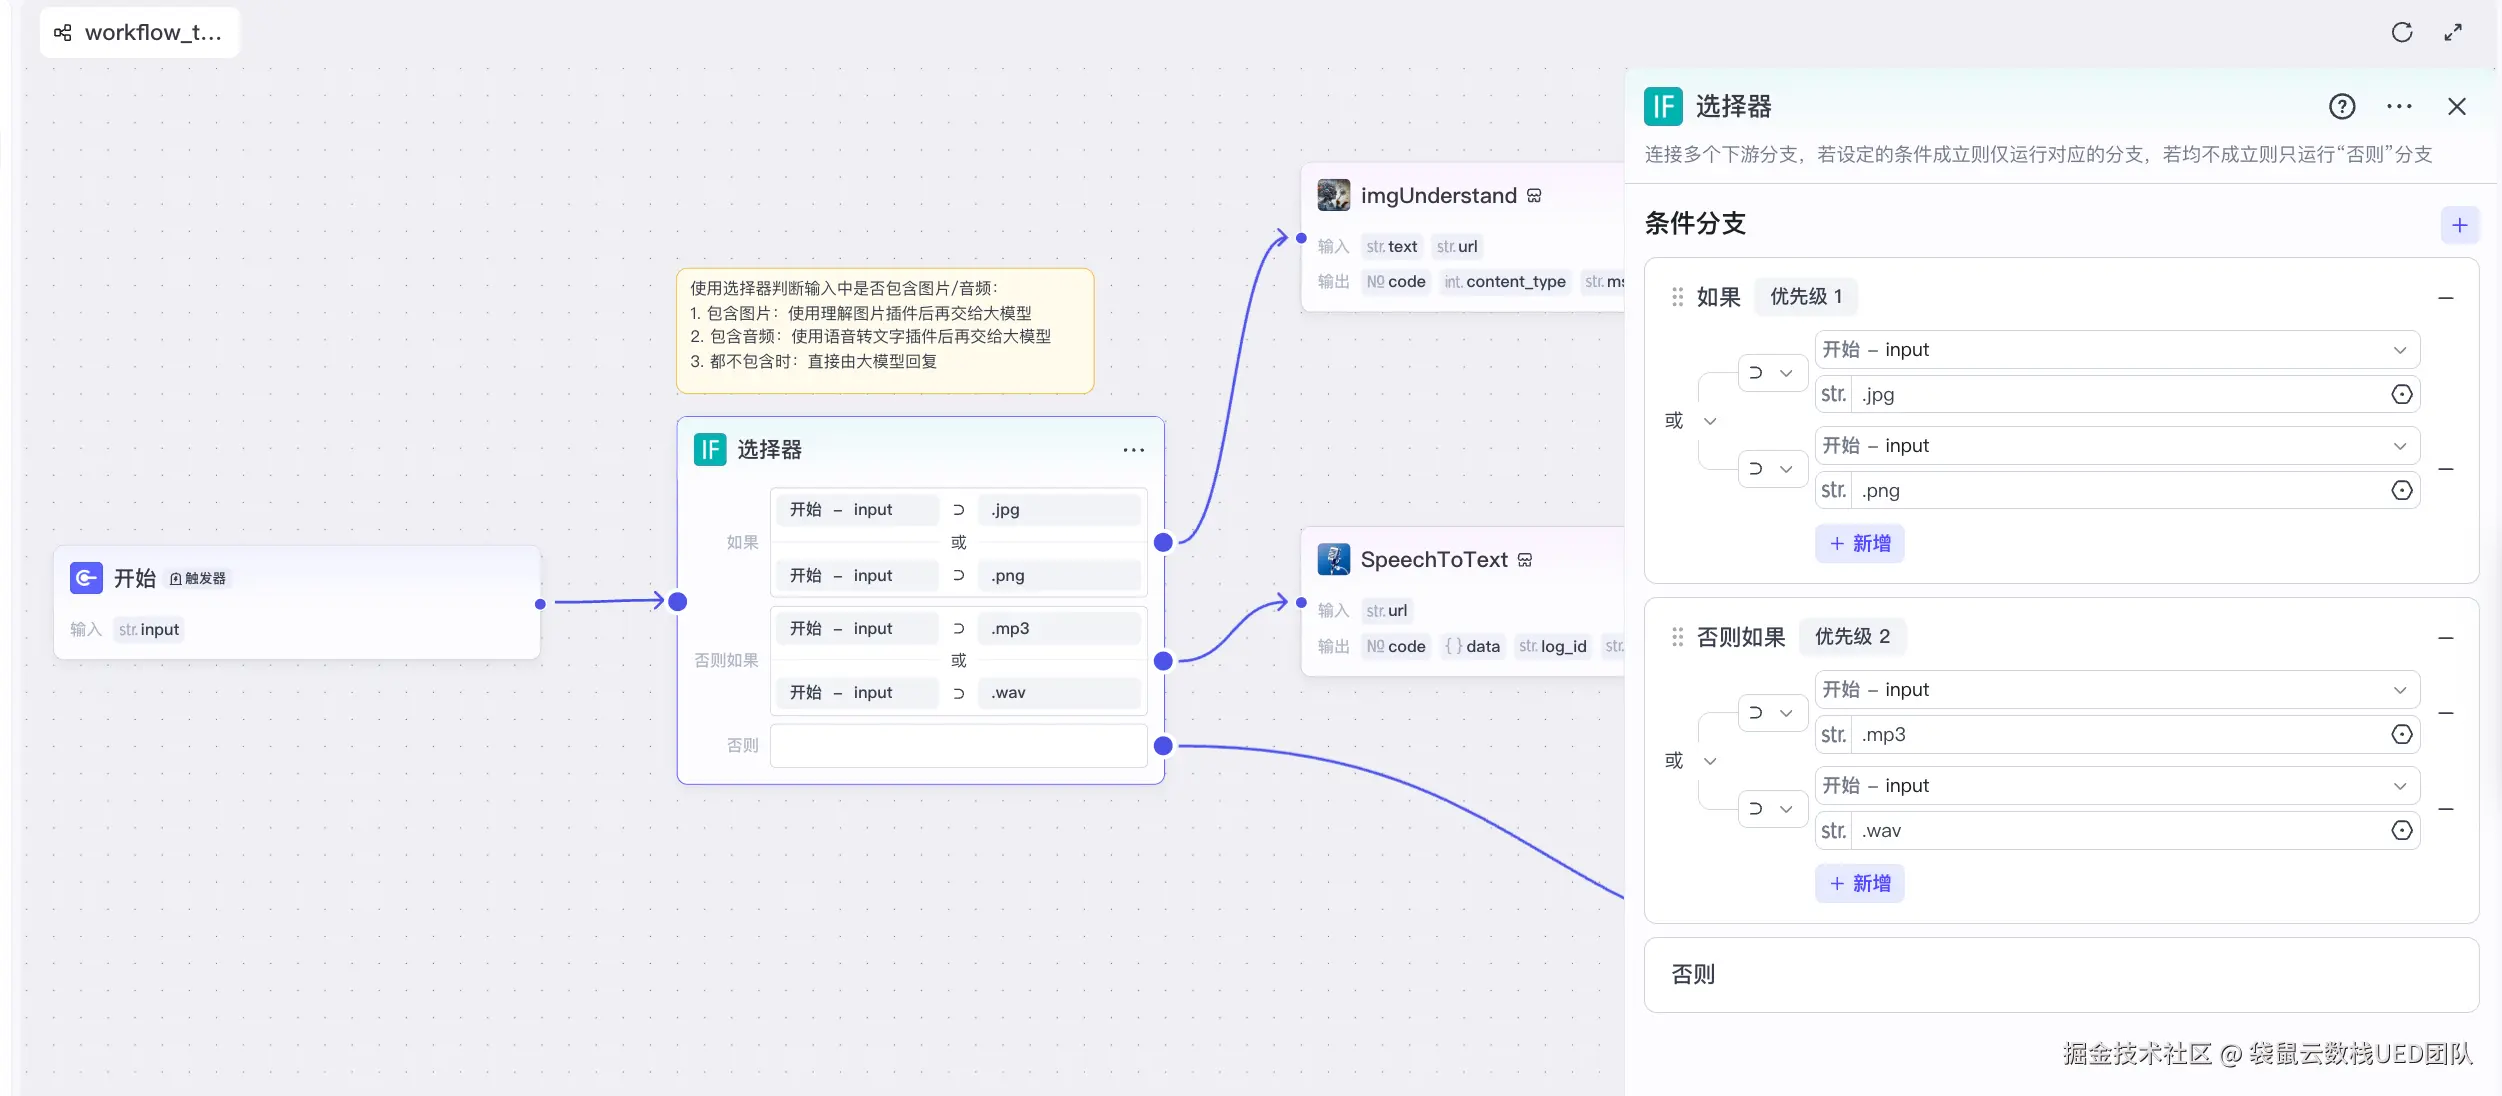Open the variable dropdown above .wav condition

2116,786
